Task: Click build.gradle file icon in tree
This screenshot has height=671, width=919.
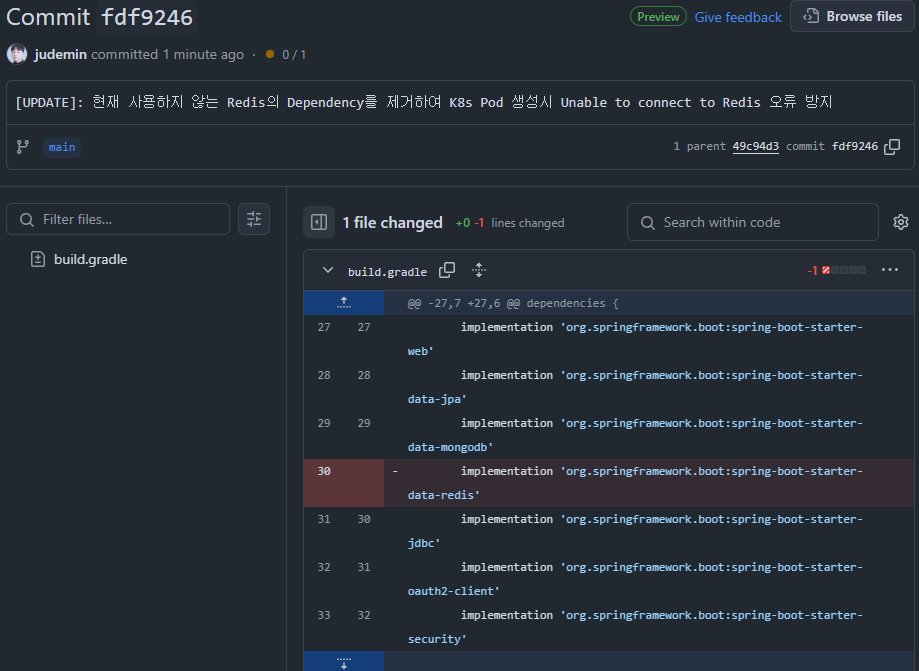Action: [x=38, y=259]
